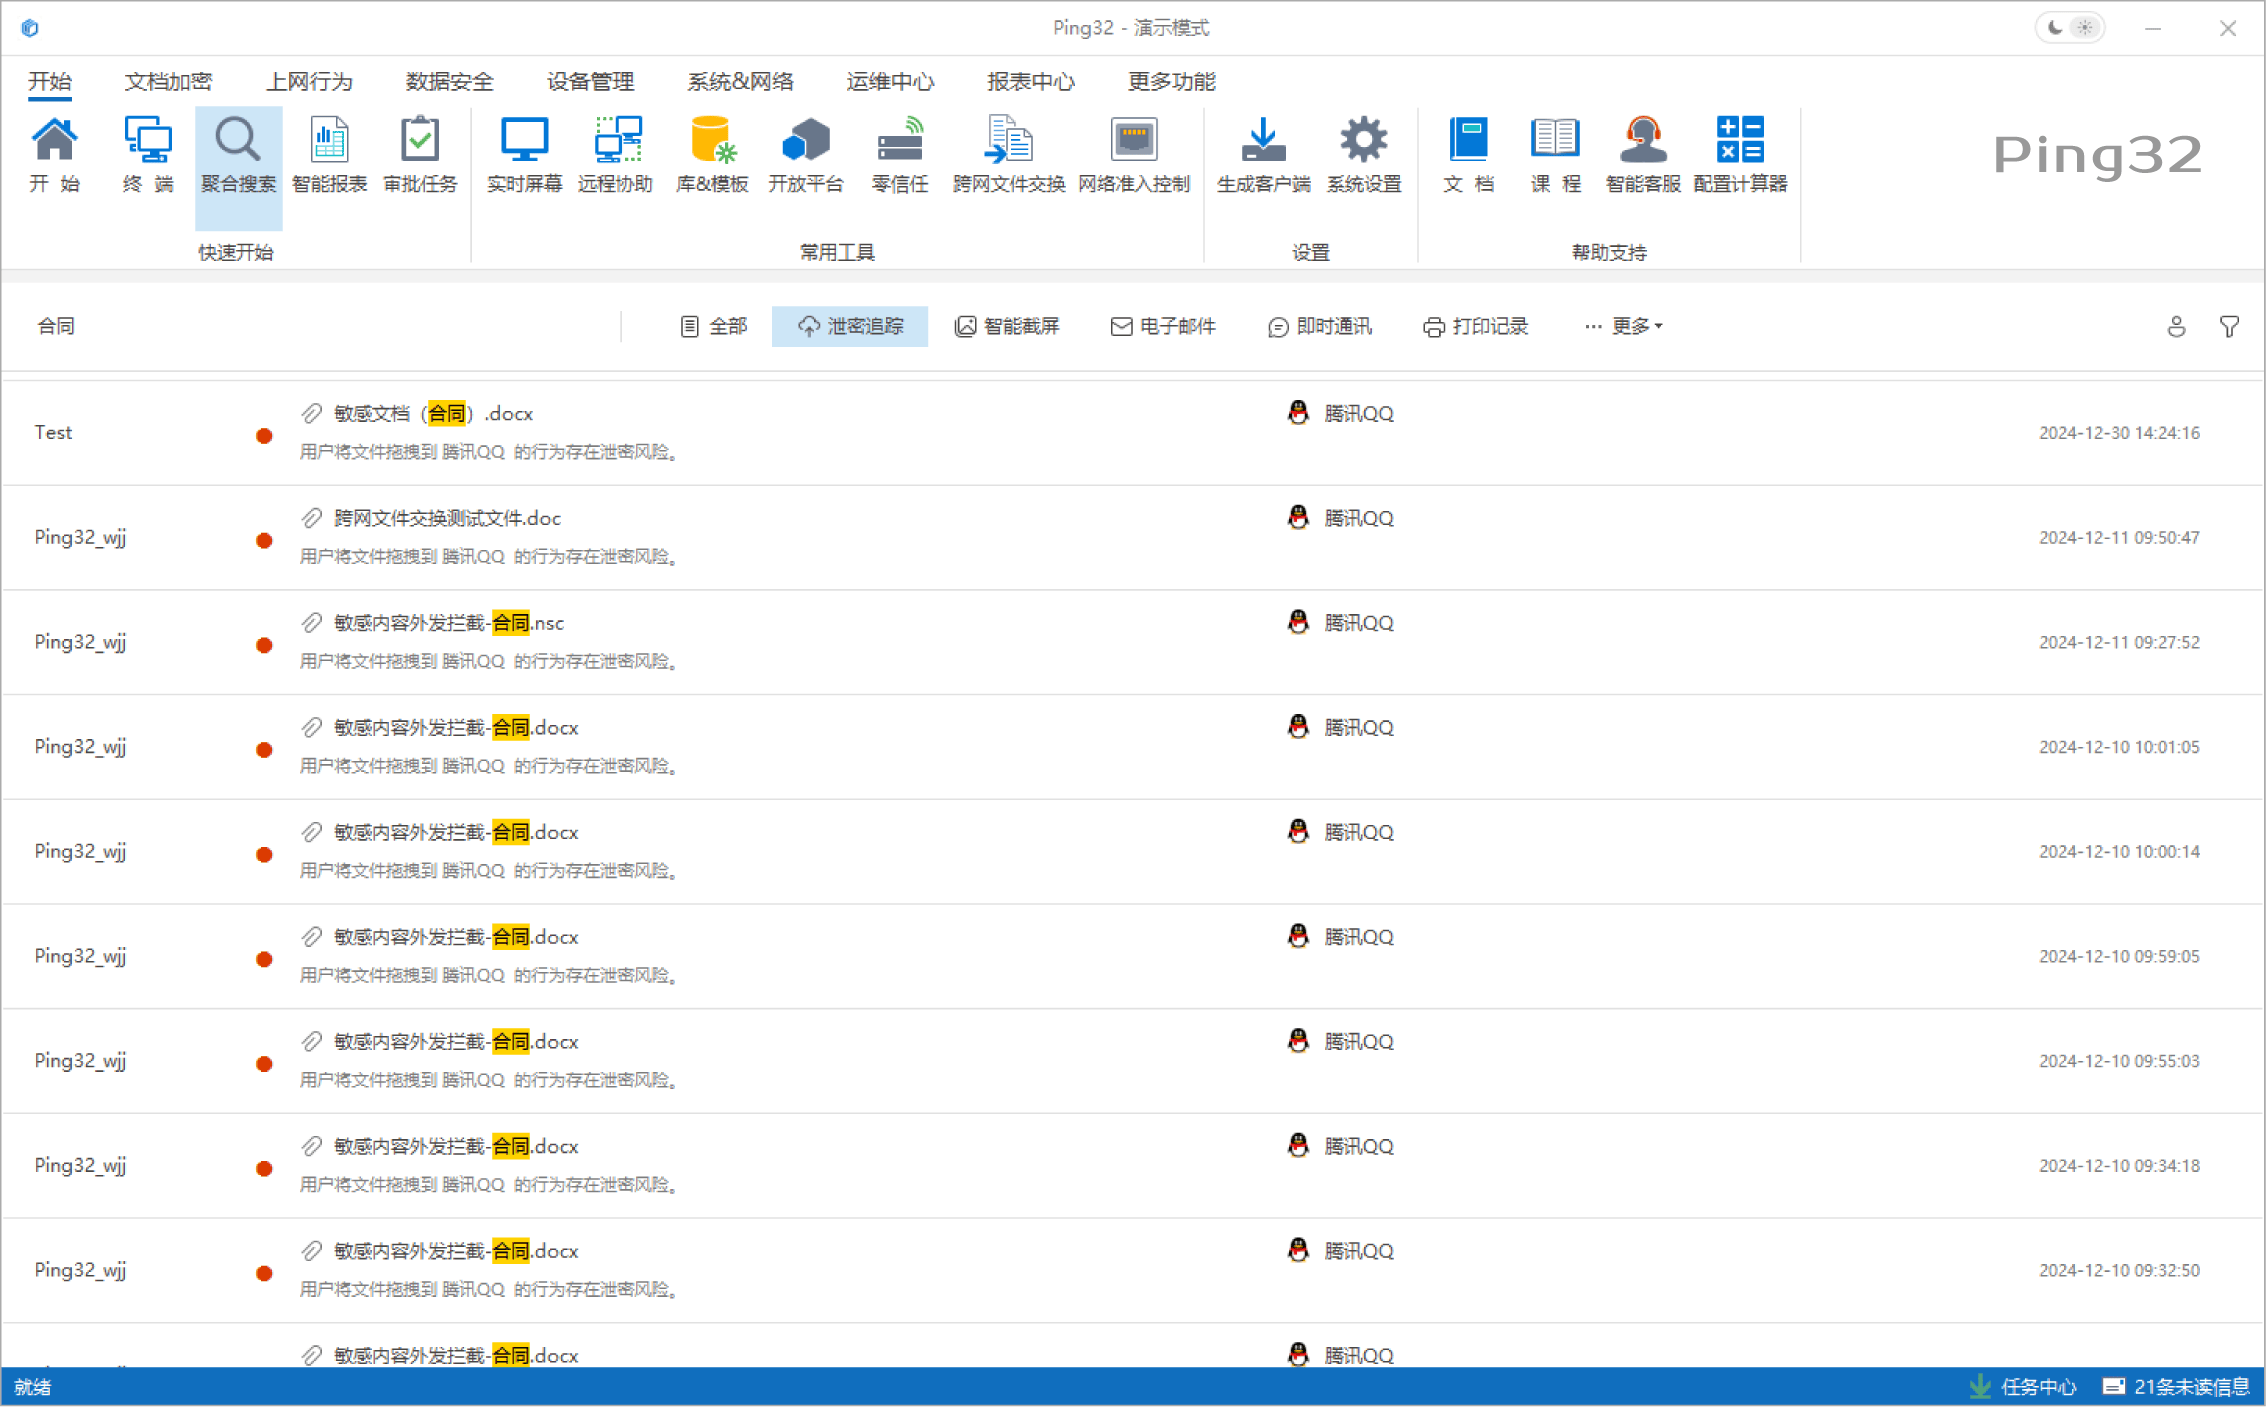
Task: Open the 数据安全 ribbon tab
Action: point(448,81)
